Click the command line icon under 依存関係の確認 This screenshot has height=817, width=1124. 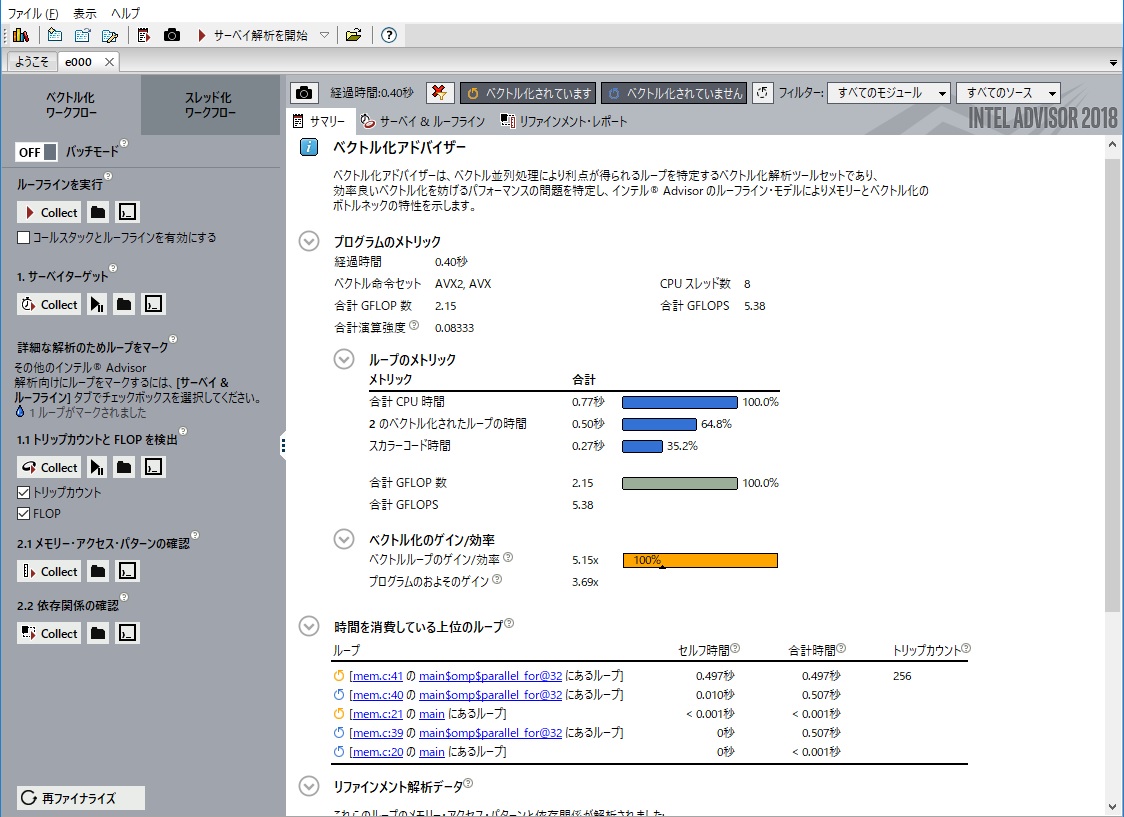point(126,633)
